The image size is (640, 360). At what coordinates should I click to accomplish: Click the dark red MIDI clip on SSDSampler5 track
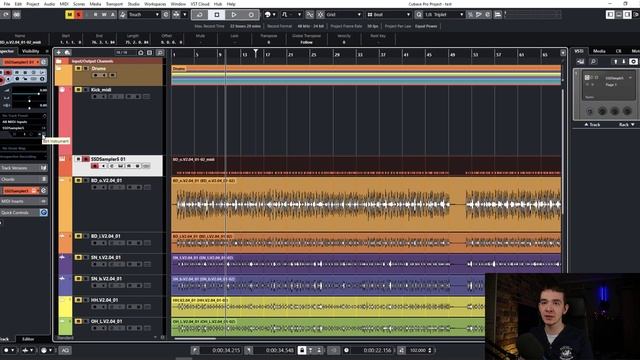click(x=366, y=165)
